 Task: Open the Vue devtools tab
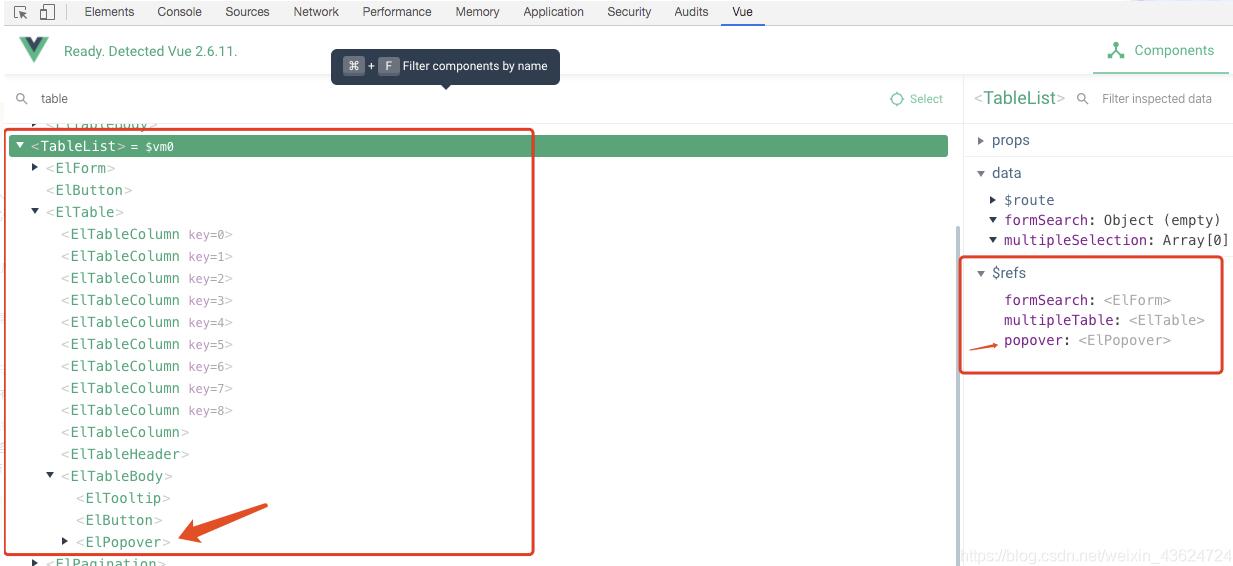pyautogui.click(x=742, y=12)
